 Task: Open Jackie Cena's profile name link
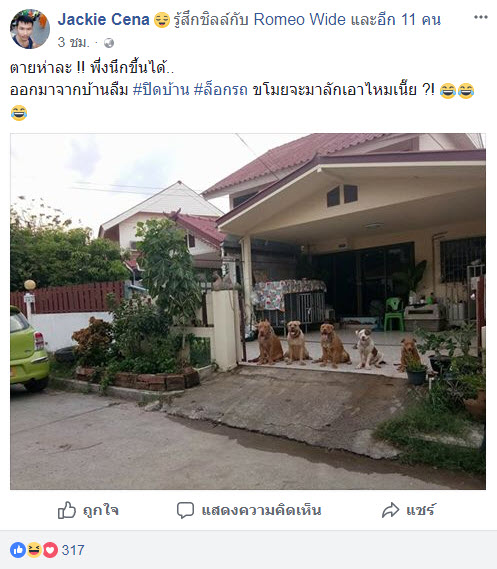[x=103, y=20]
